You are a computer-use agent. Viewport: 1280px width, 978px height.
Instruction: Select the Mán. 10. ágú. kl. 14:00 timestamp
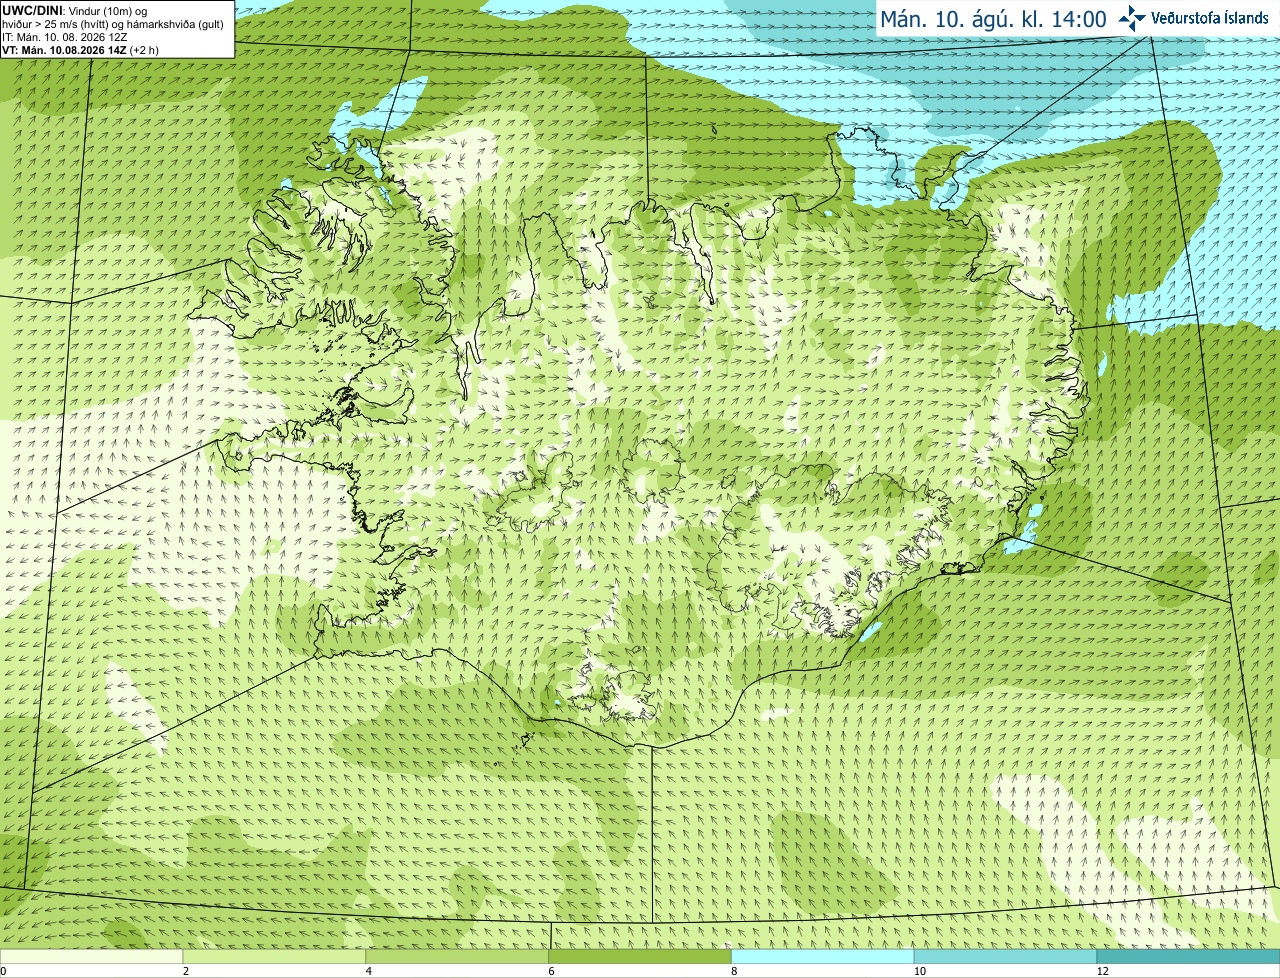click(993, 19)
